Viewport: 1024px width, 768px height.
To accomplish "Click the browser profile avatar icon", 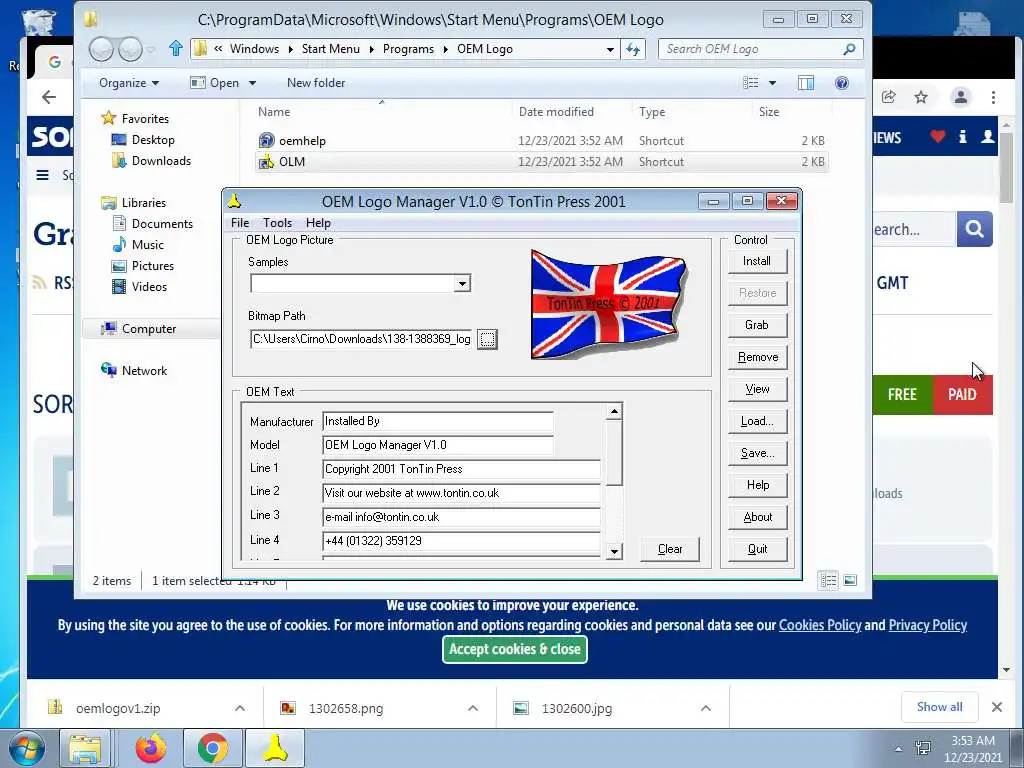I will coord(961,97).
